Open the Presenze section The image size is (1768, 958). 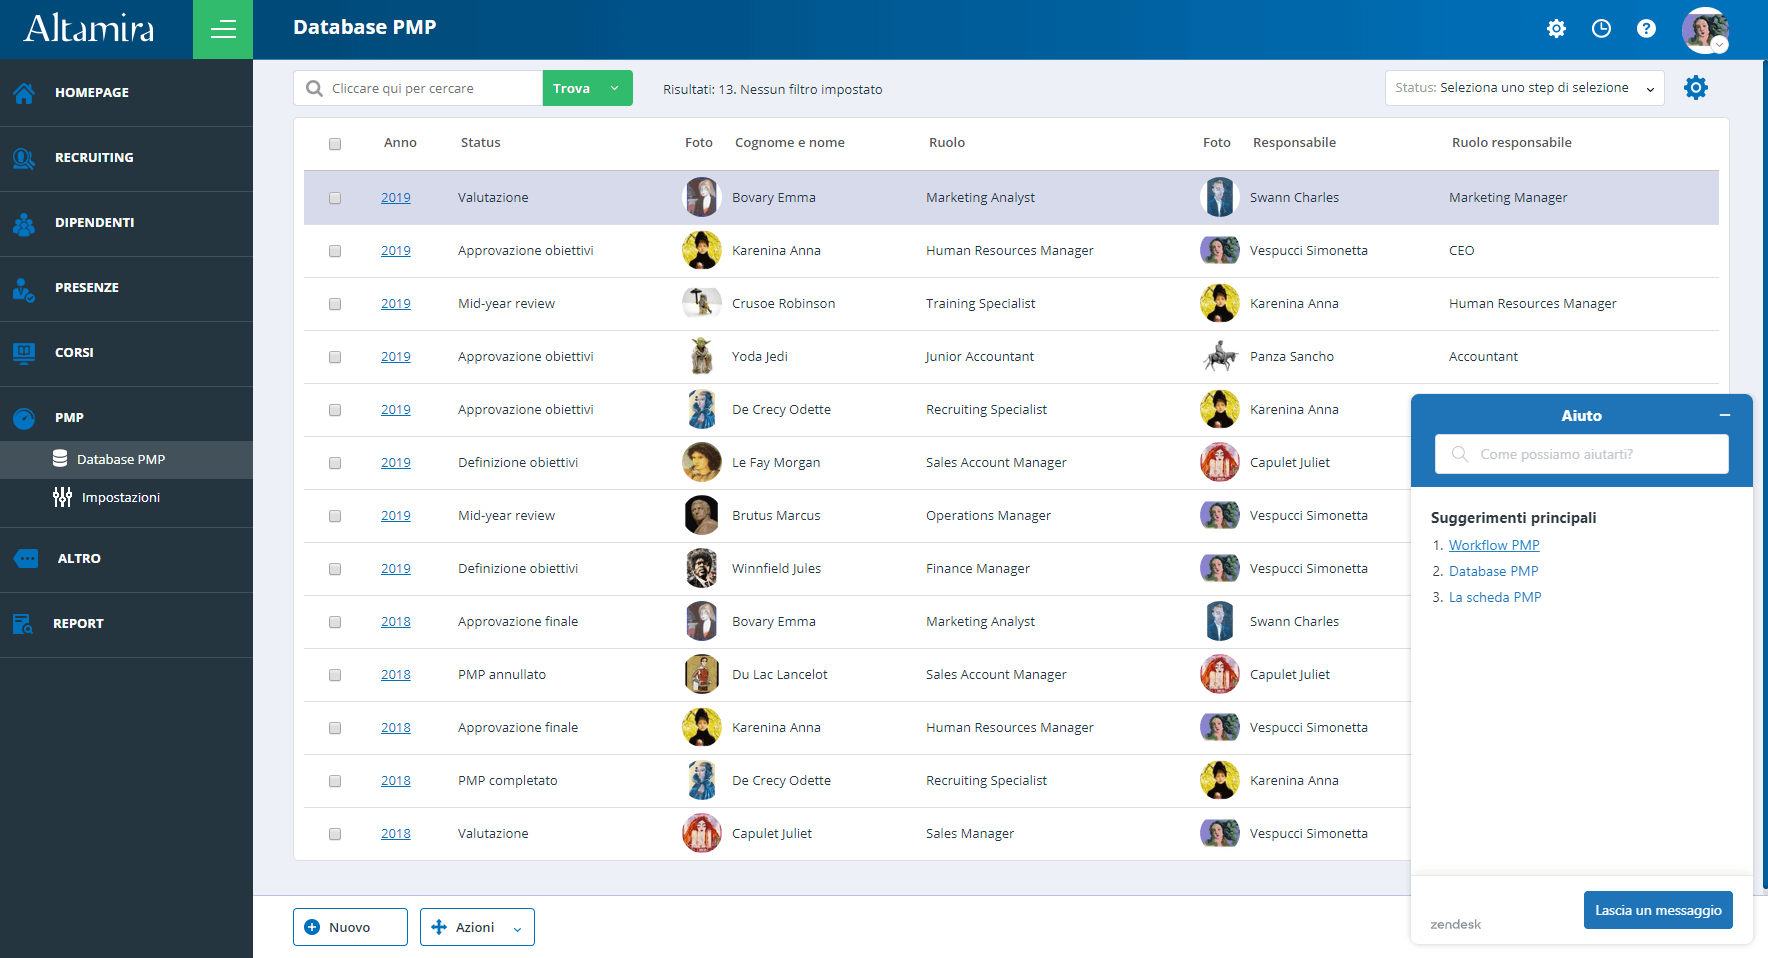point(87,287)
